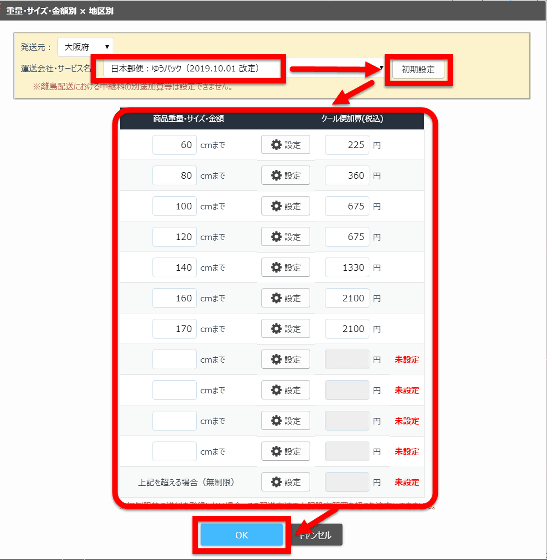Open the 発送元 大阪府 dropdown

85,47
